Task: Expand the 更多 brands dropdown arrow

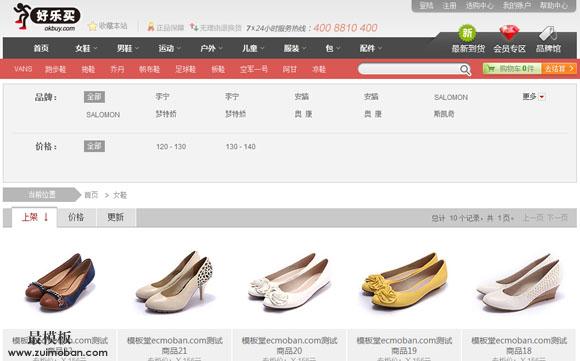Action: (x=542, y=97)
